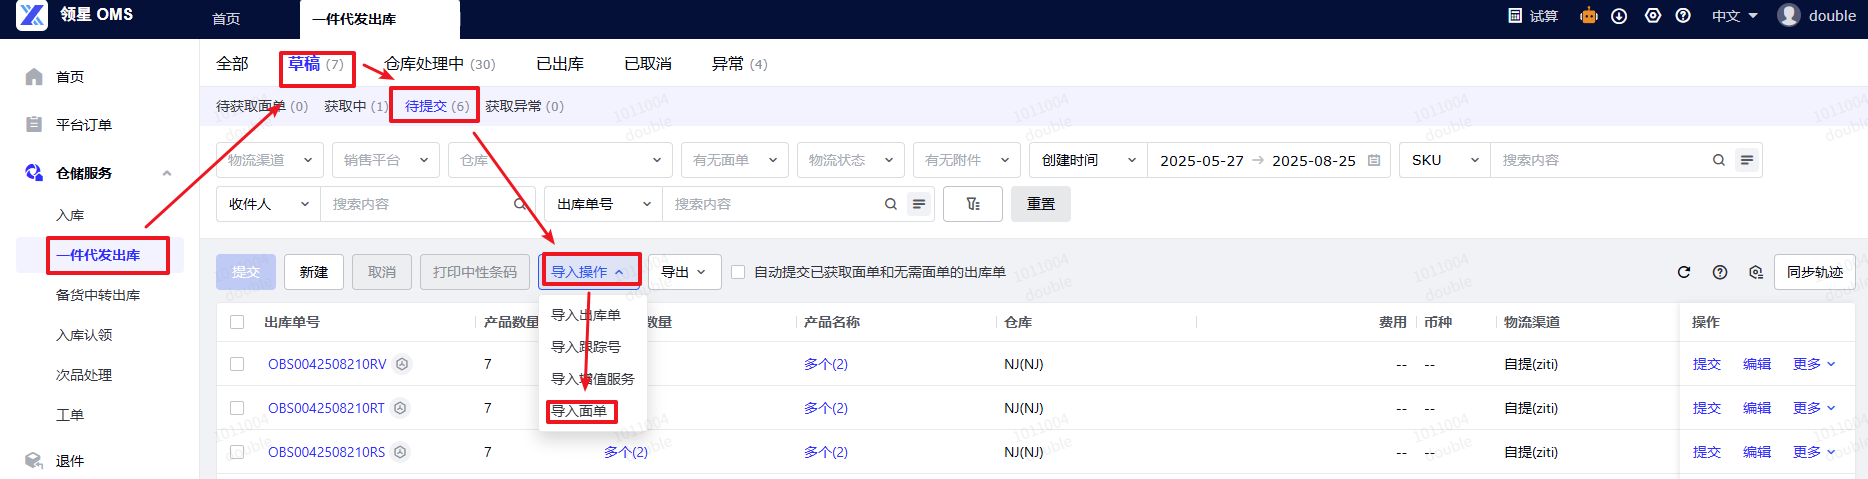The image size is (1868, 479).
Task: Open the 有无附件 filter dropdown
Action: coord(967,160)
